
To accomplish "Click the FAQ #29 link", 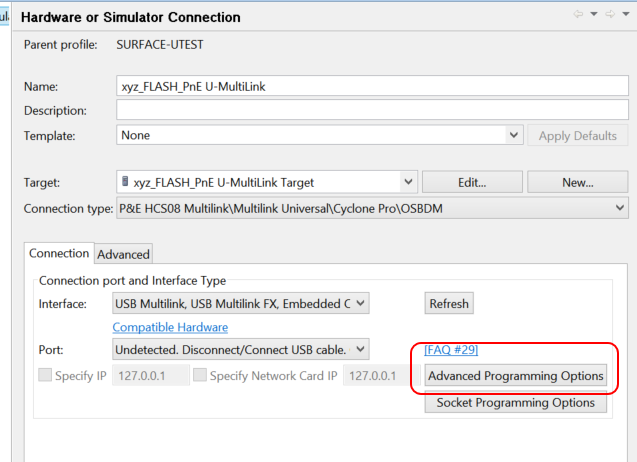I will 451,350.
